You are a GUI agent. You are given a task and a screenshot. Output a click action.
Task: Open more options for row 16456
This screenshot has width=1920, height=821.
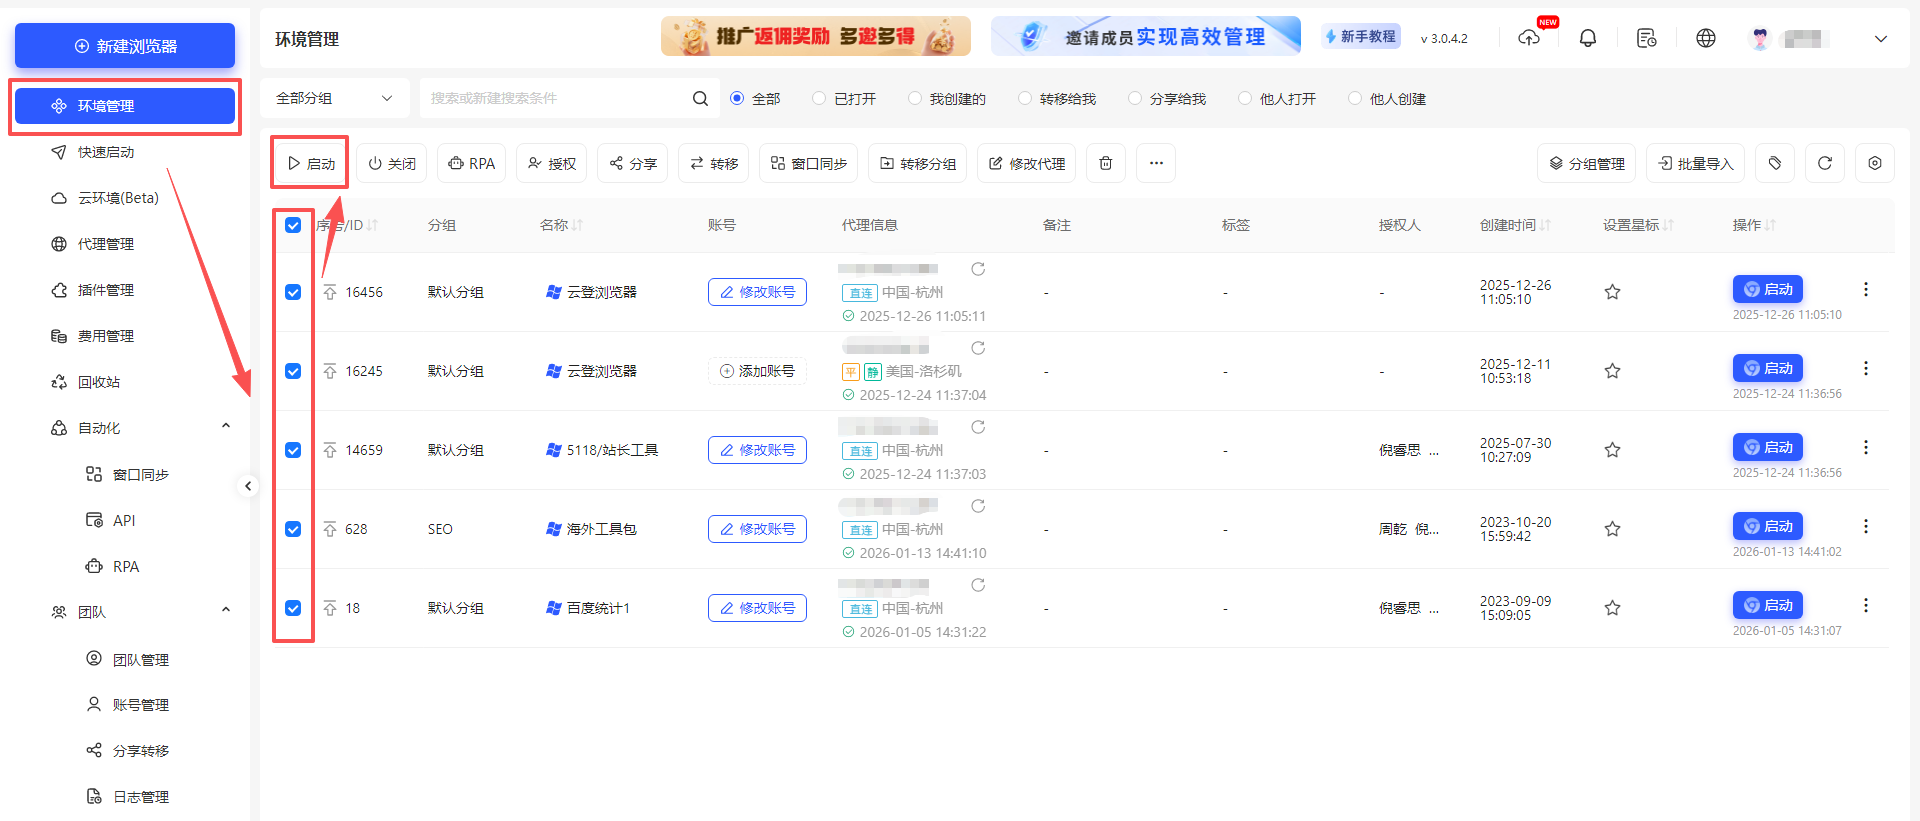1865,289
